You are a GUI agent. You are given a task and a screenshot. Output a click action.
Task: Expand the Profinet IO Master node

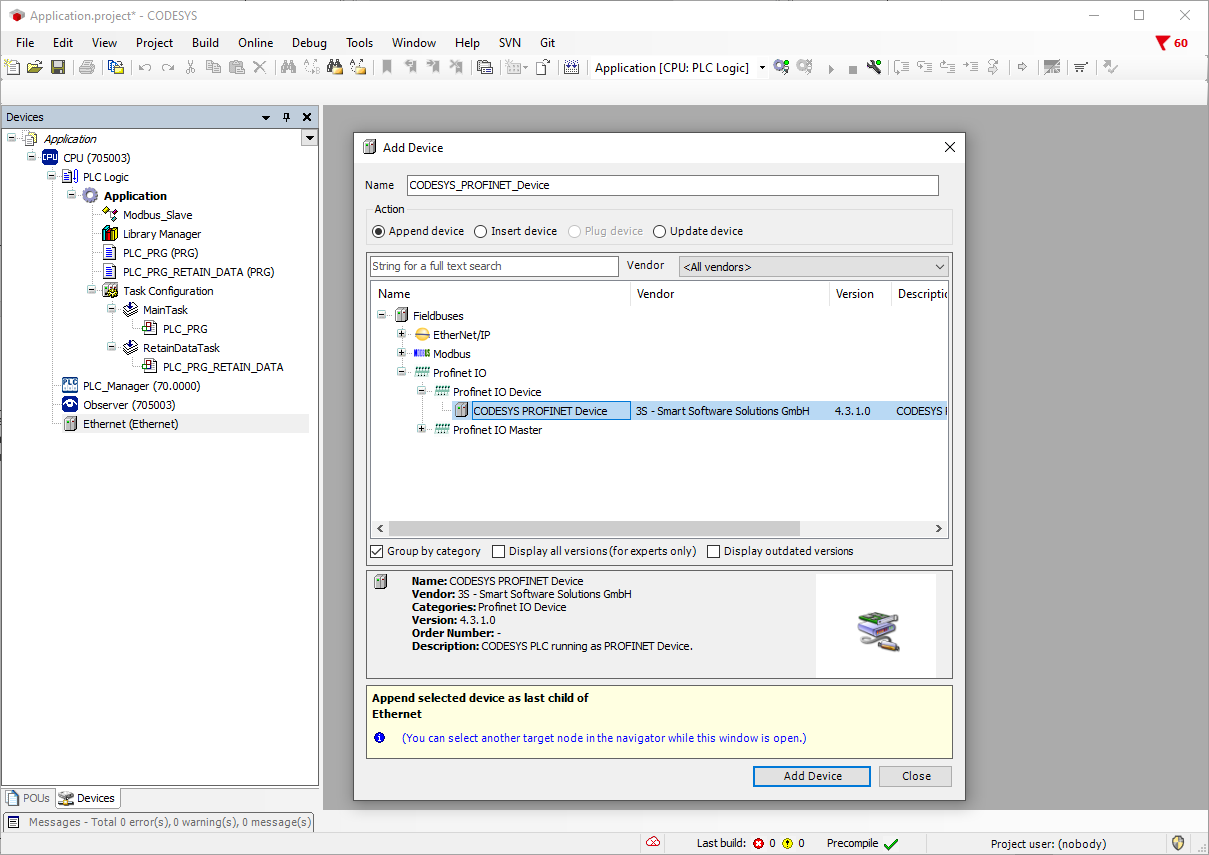pyautogui.click(x=422, y=430)
